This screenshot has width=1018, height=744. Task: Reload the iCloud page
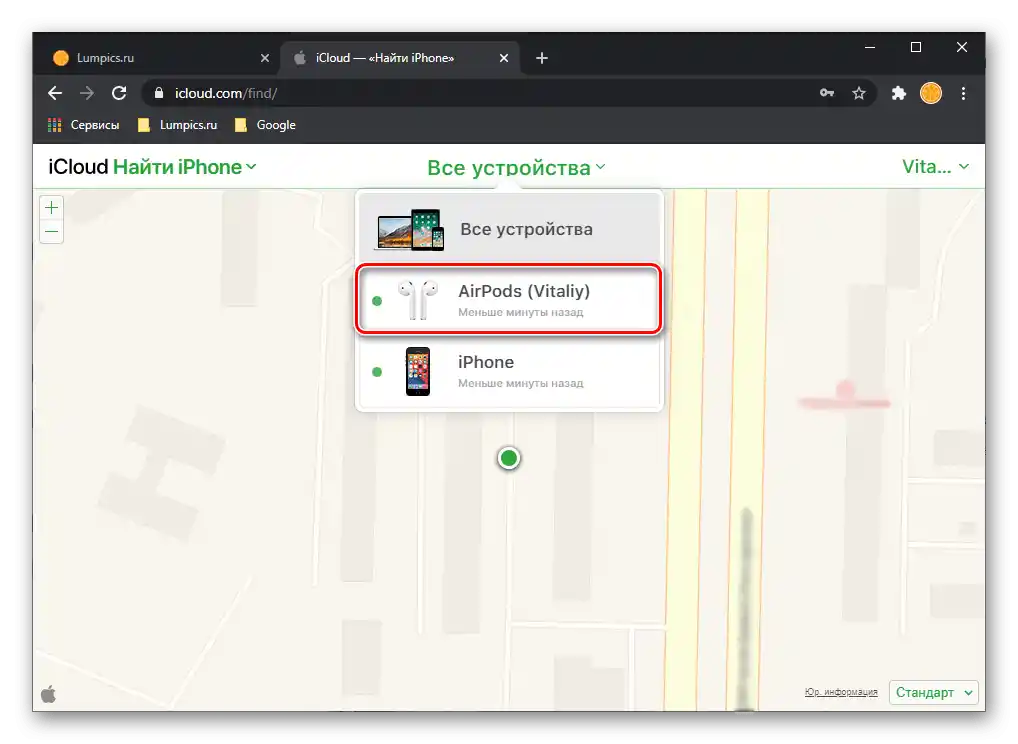coord(119,93)
